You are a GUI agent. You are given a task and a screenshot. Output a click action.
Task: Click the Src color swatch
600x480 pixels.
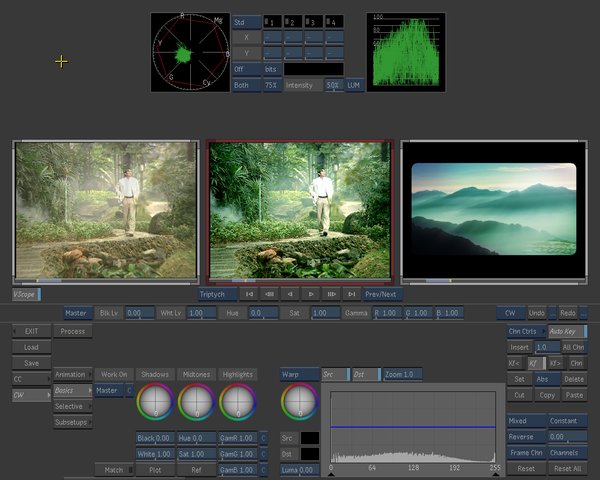tap(310, 438)
